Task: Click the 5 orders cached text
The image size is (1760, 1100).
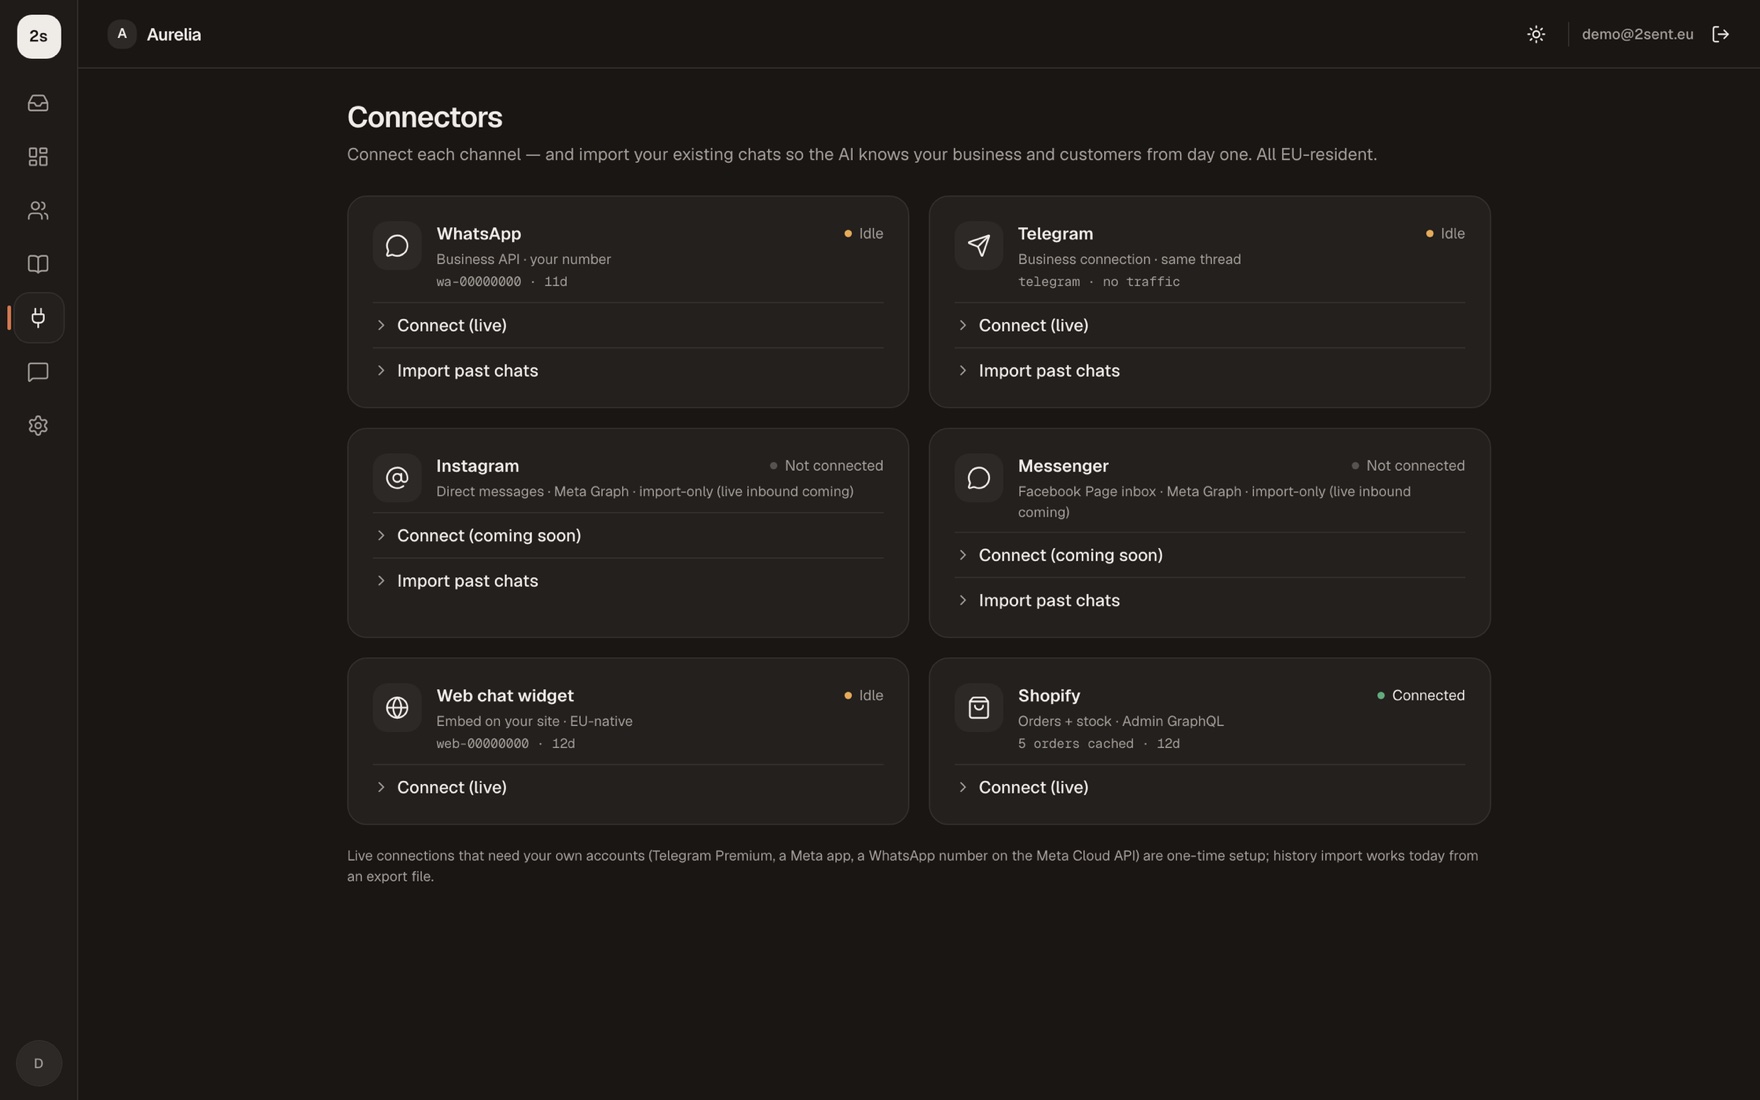Action: 1076,744
